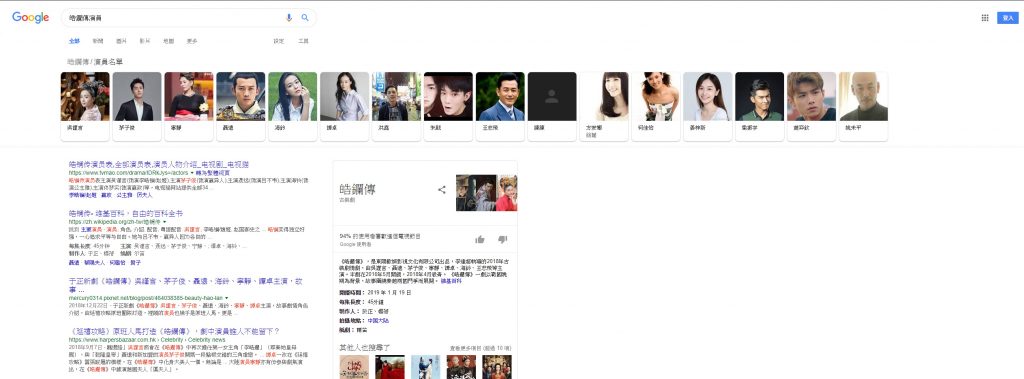Open the red-toned related show thumbnail

tap(390, 367)
